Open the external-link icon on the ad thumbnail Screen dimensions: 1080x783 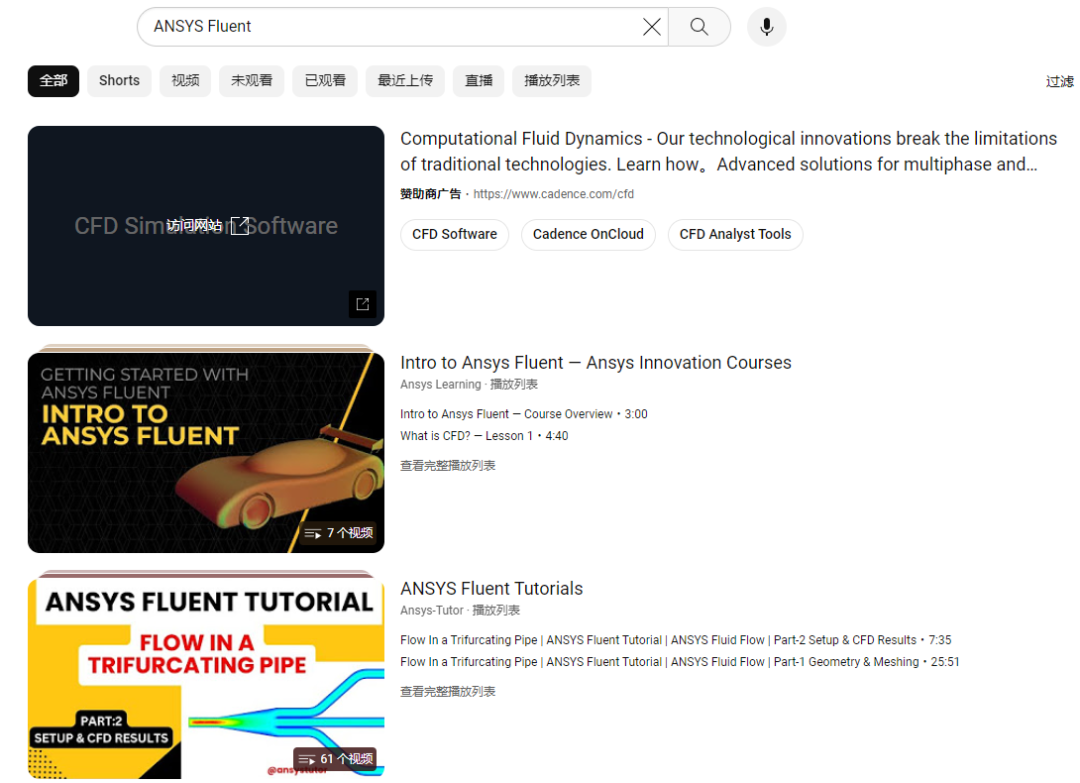362,304
